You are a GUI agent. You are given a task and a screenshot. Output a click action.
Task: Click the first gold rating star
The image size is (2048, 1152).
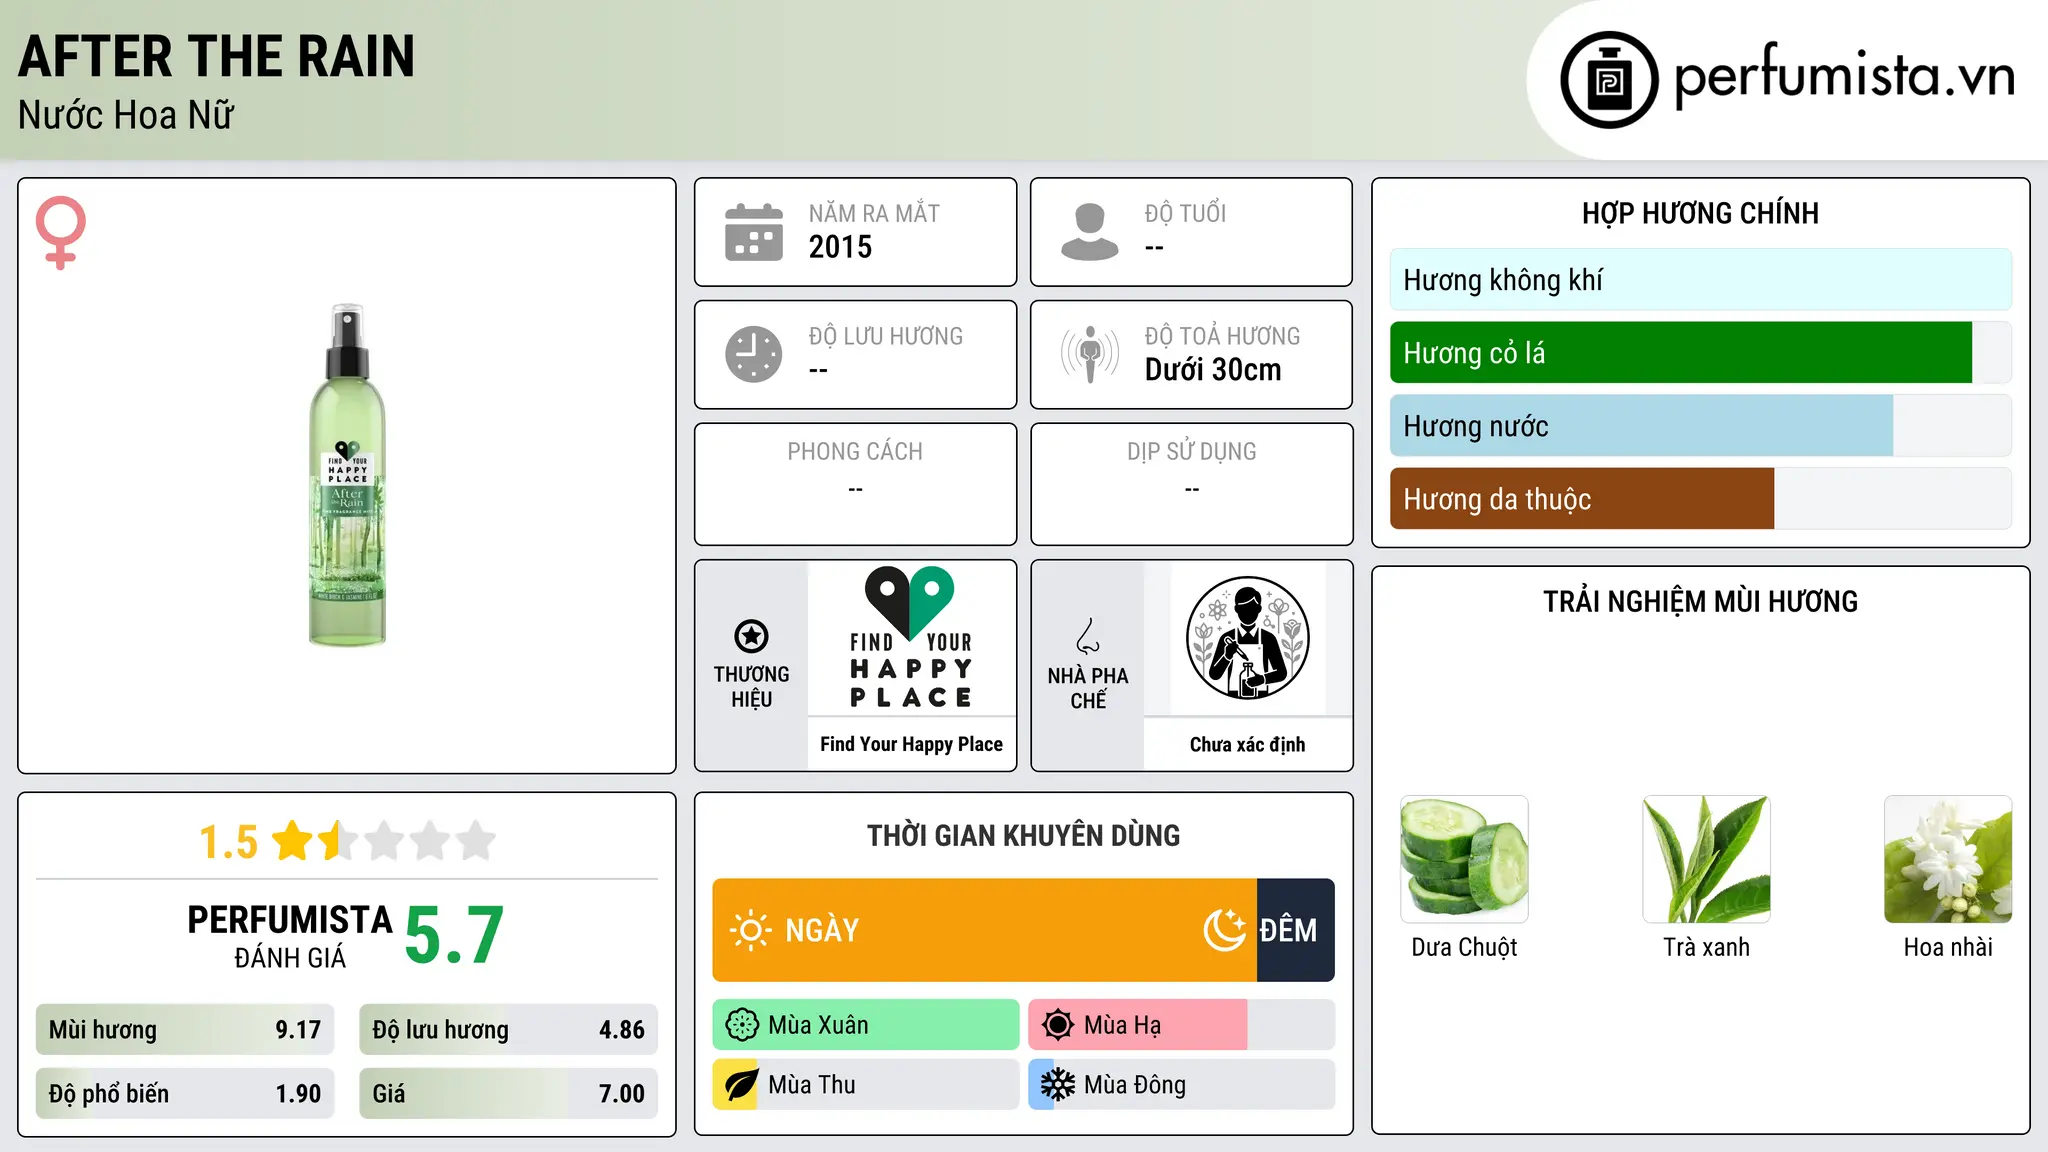coord(293,840)
